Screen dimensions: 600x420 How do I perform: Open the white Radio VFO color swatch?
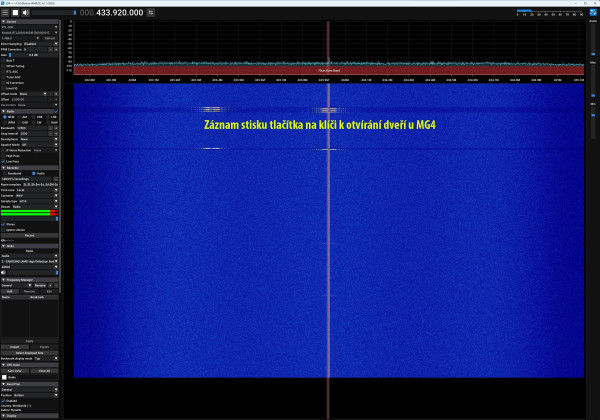tap(4, 377)
